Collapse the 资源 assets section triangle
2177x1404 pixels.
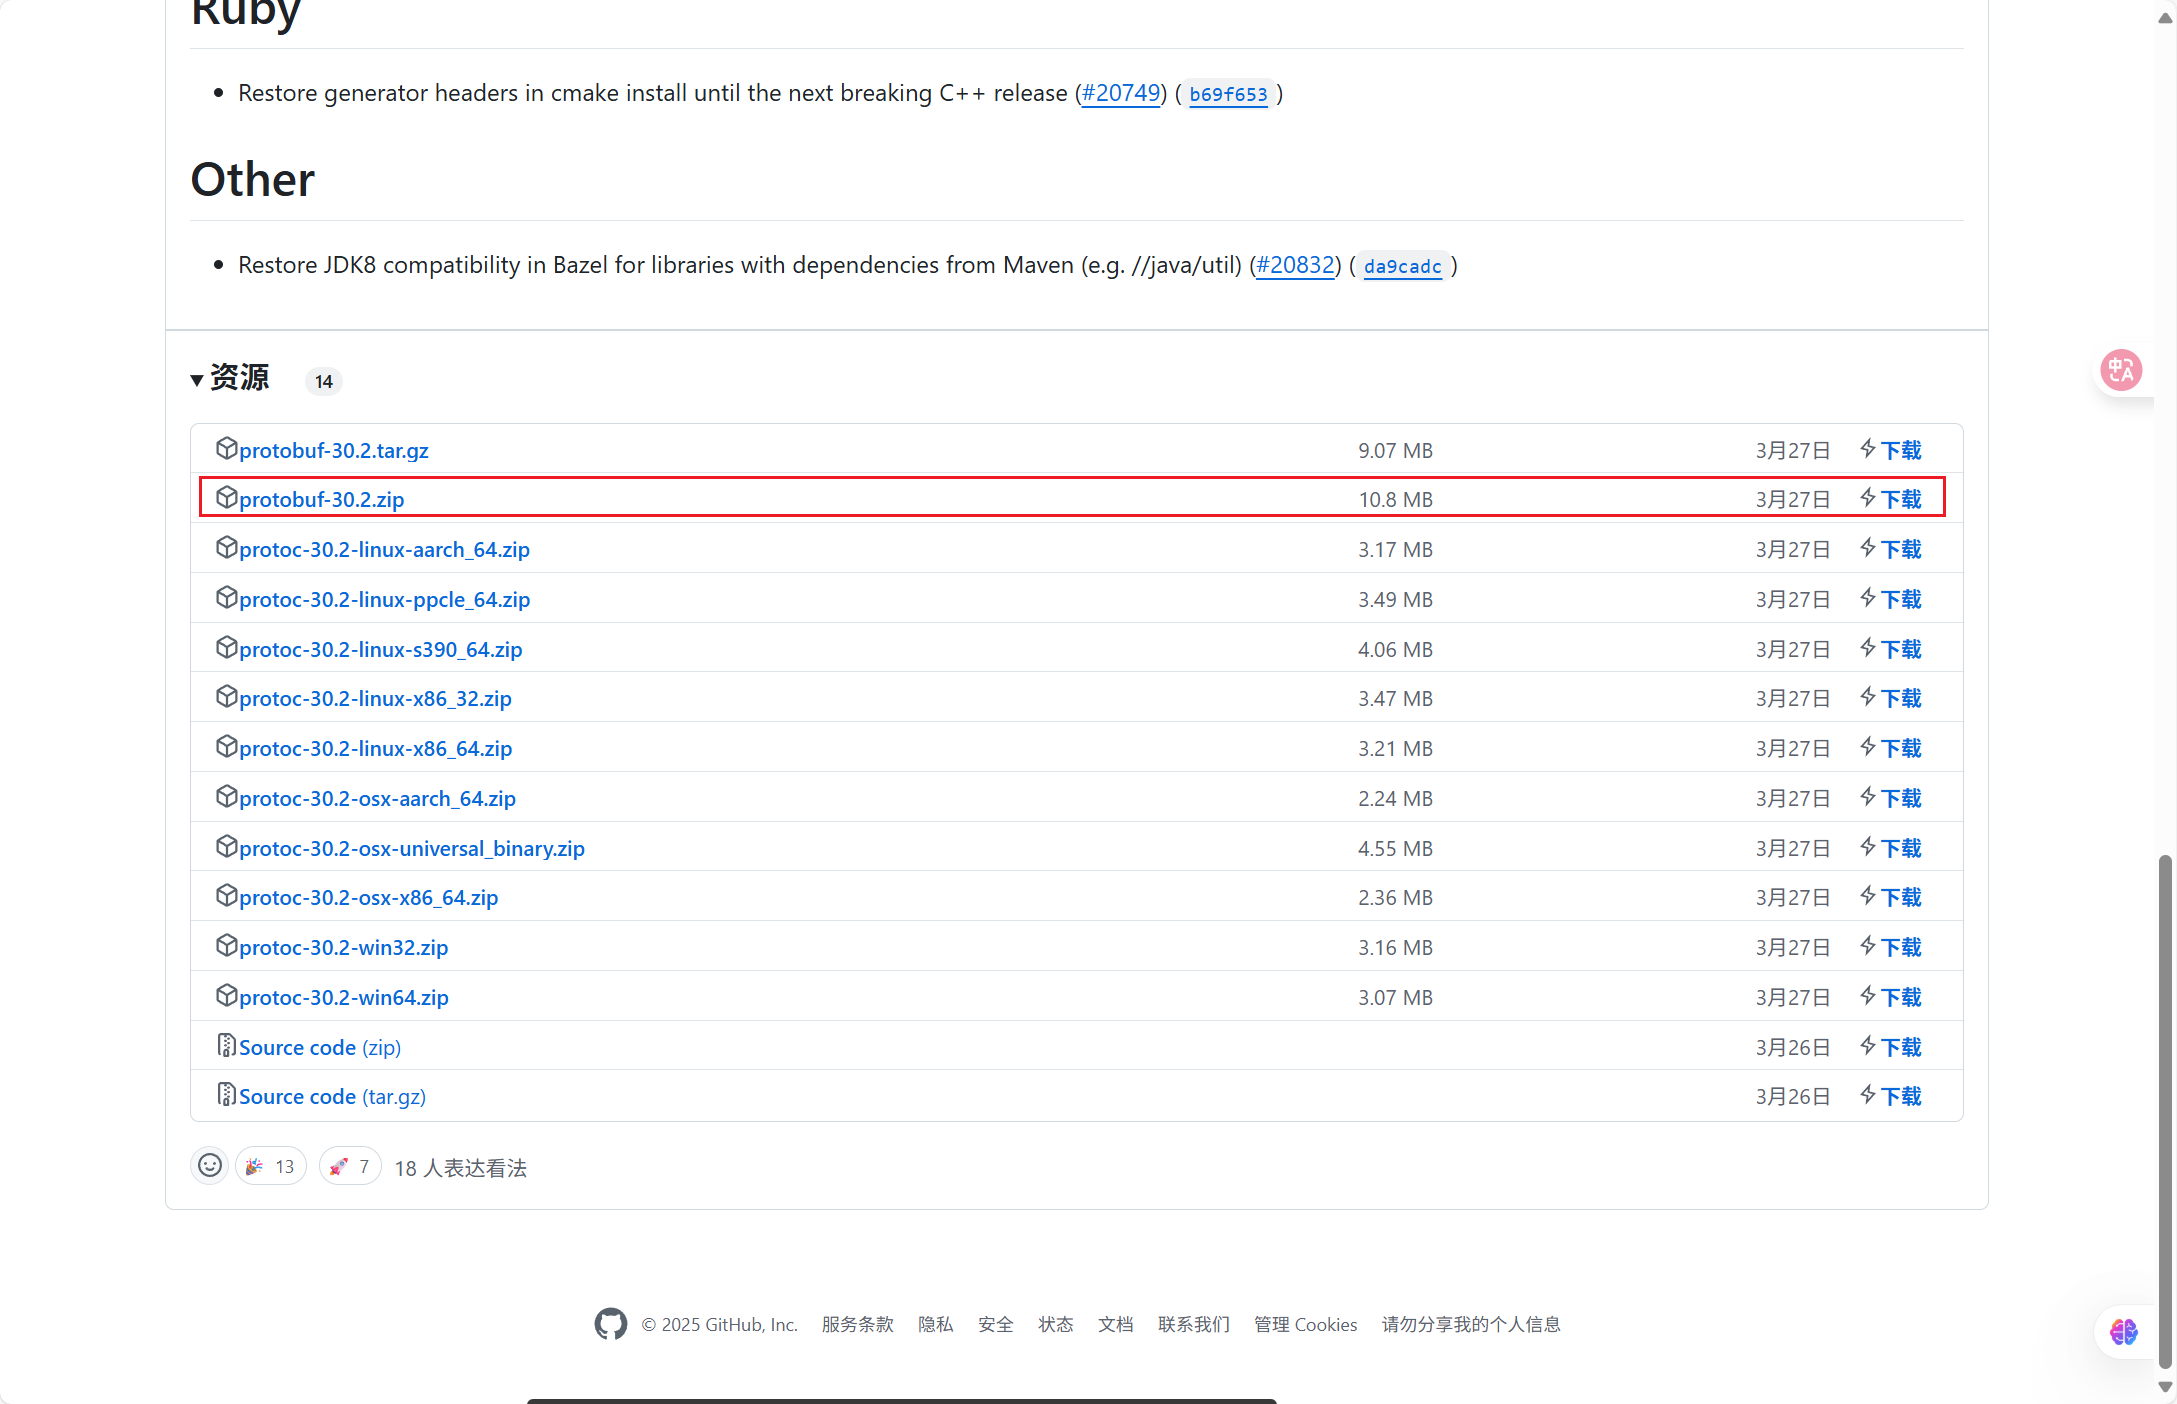click(x=197, y=380)
